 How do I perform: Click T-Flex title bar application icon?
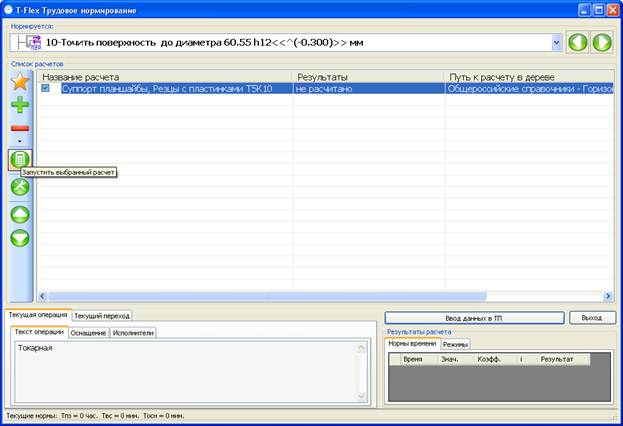[9, 10]
